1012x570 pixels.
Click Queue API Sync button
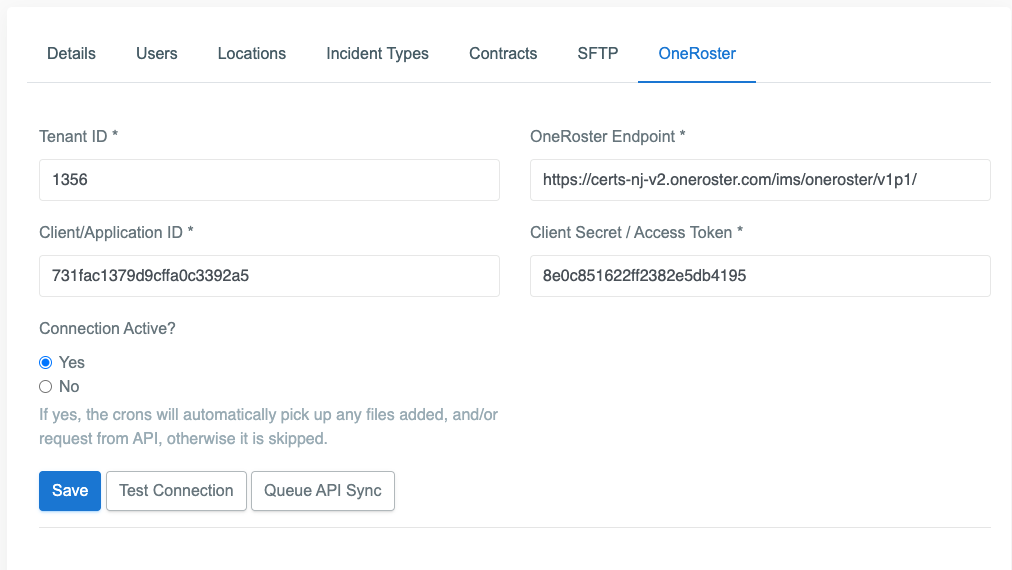(323, 491)
